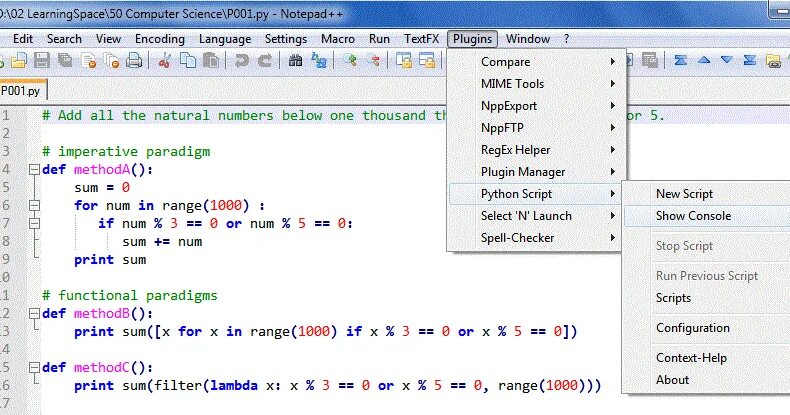Expand the Compare submenu arrow
The height and width of the screenshot is (415, 790).
coord(613,62)
